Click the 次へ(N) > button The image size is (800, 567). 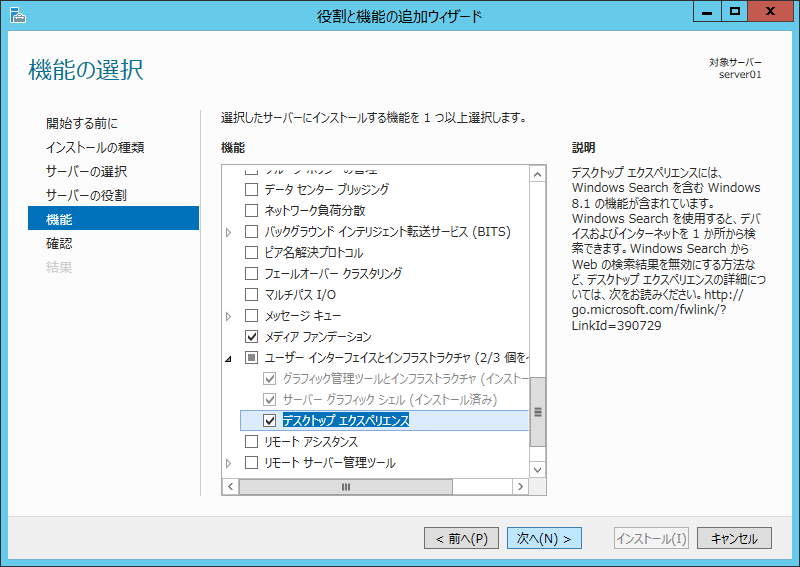click(x=544, y=538)
